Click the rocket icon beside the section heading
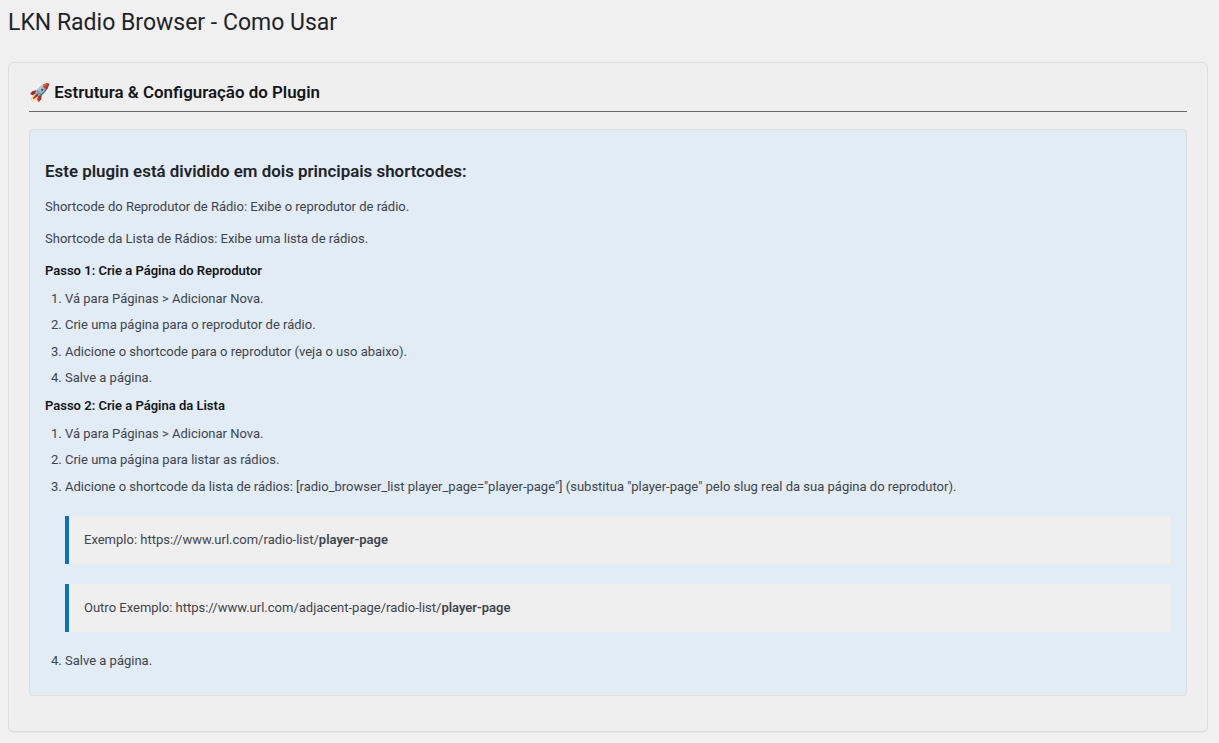Image resolution: width=1219 pixels, height=743 pixels. pos(39,93)
